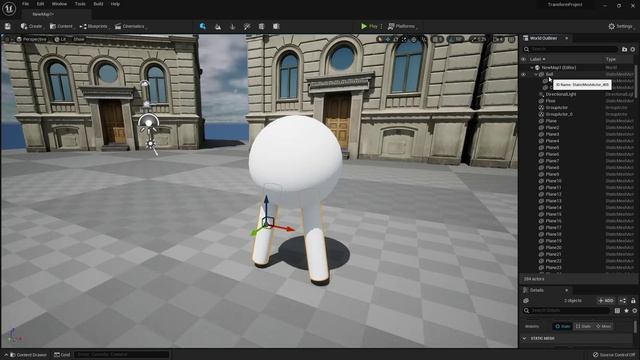Viewport: 640px width, 360px height.
Task: Collapse the Ball actor tree node
Action: 536,74
